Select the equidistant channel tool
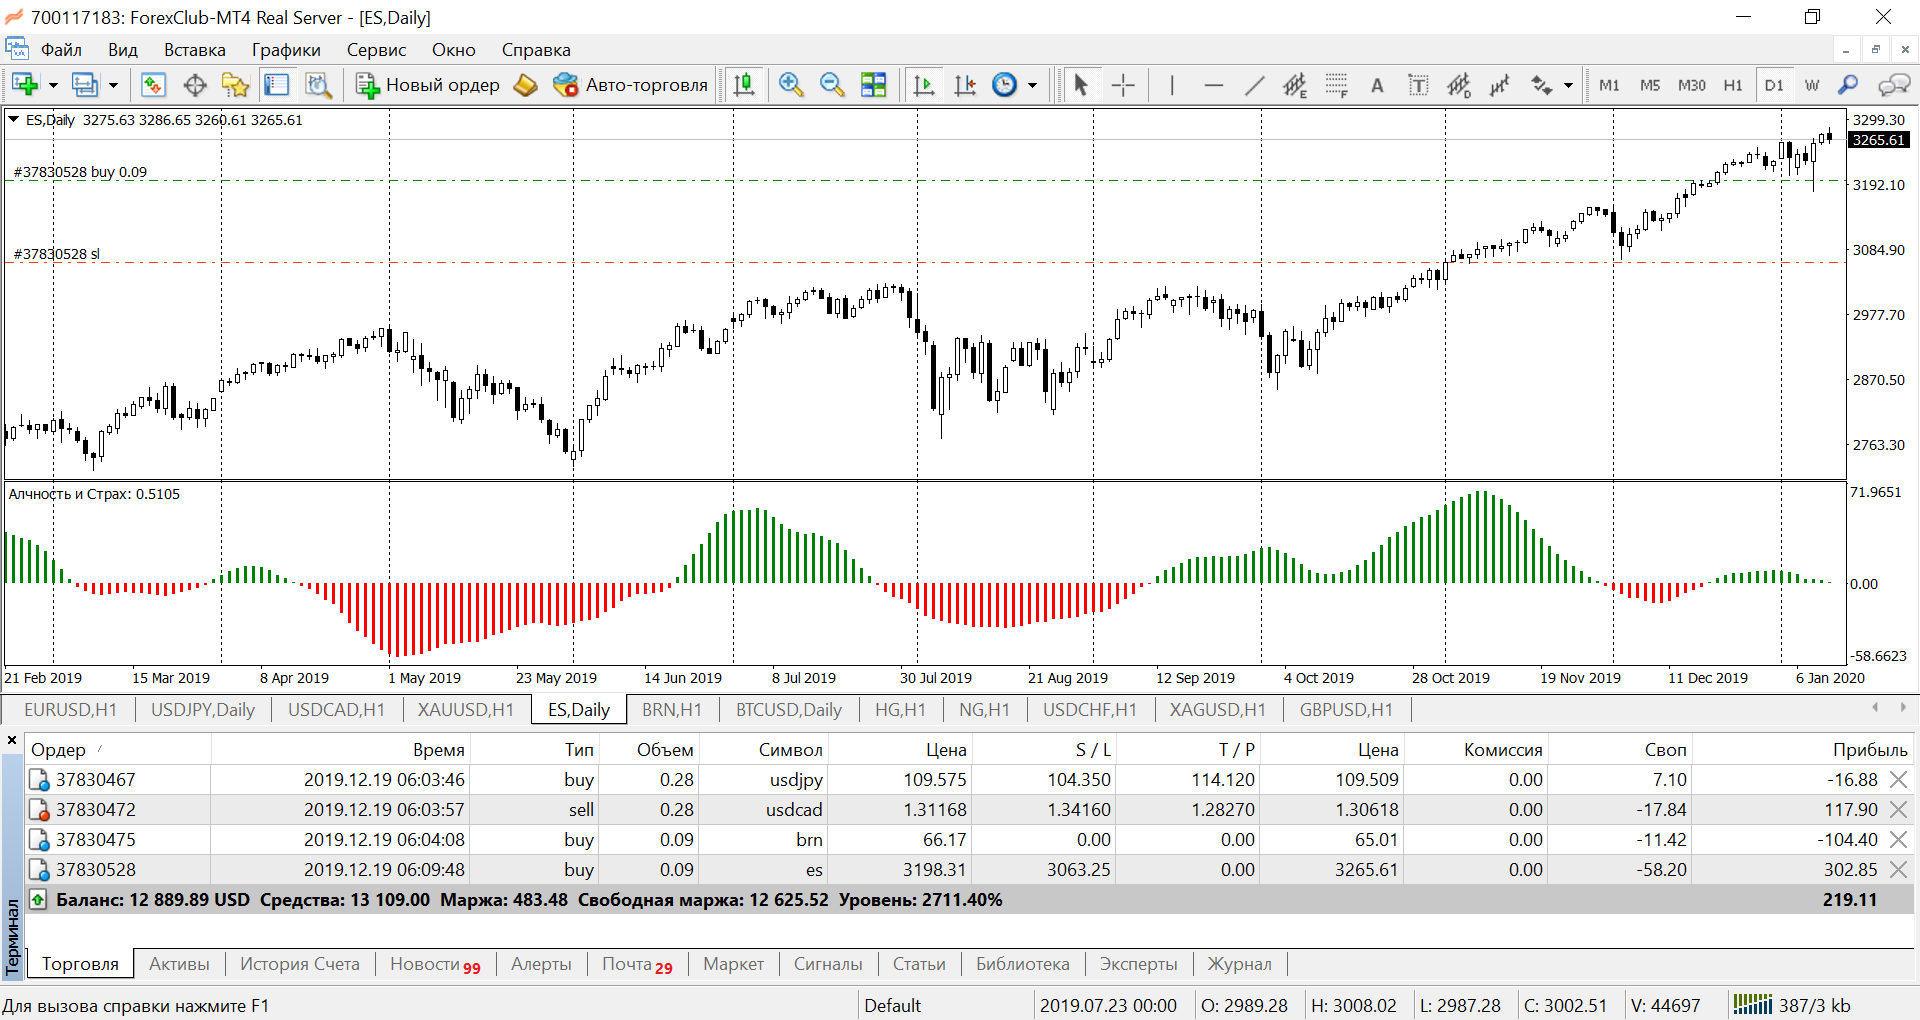 tap(1295, 85)
